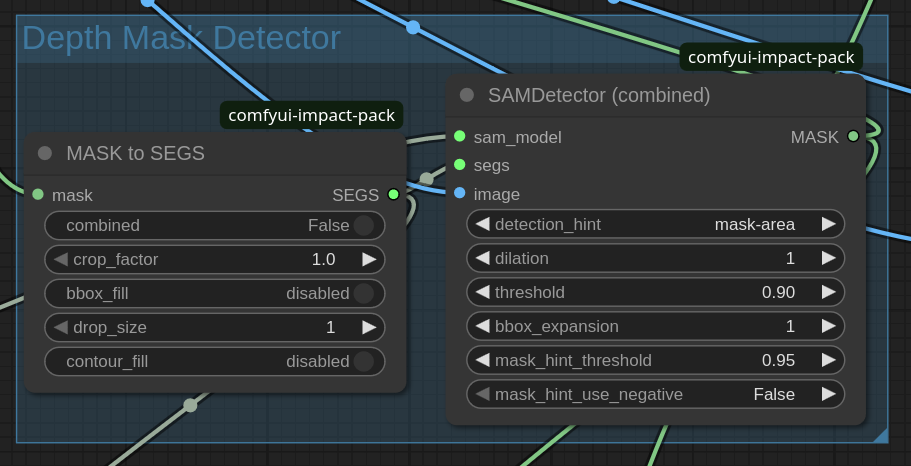Increase dilation value
Screen dimensions: 911x466
pyautogui.click(x=828, y=258)
